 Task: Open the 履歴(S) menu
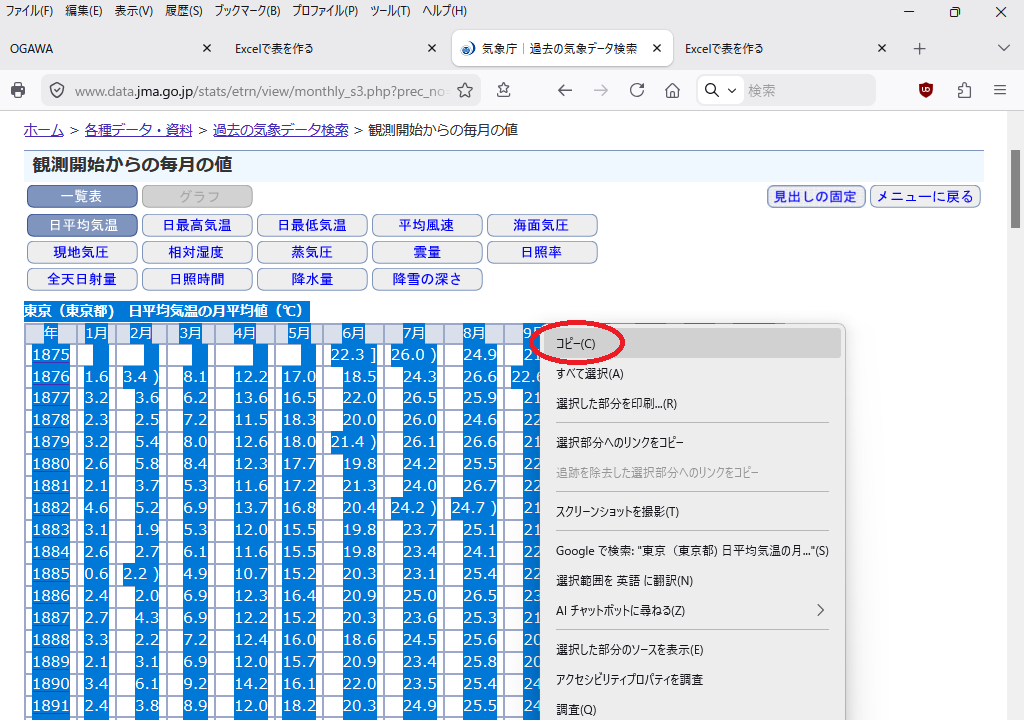point(184,11)
